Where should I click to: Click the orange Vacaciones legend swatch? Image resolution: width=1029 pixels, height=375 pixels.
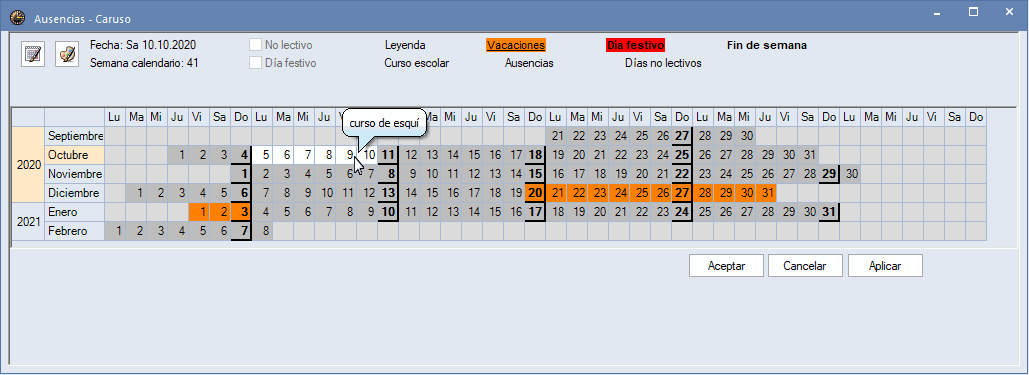516,45
